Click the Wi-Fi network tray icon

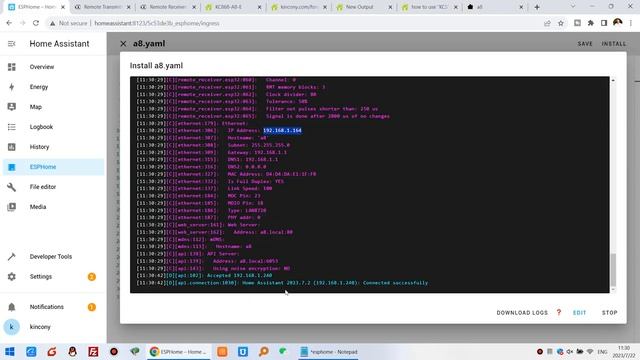(x=590, y=351)
